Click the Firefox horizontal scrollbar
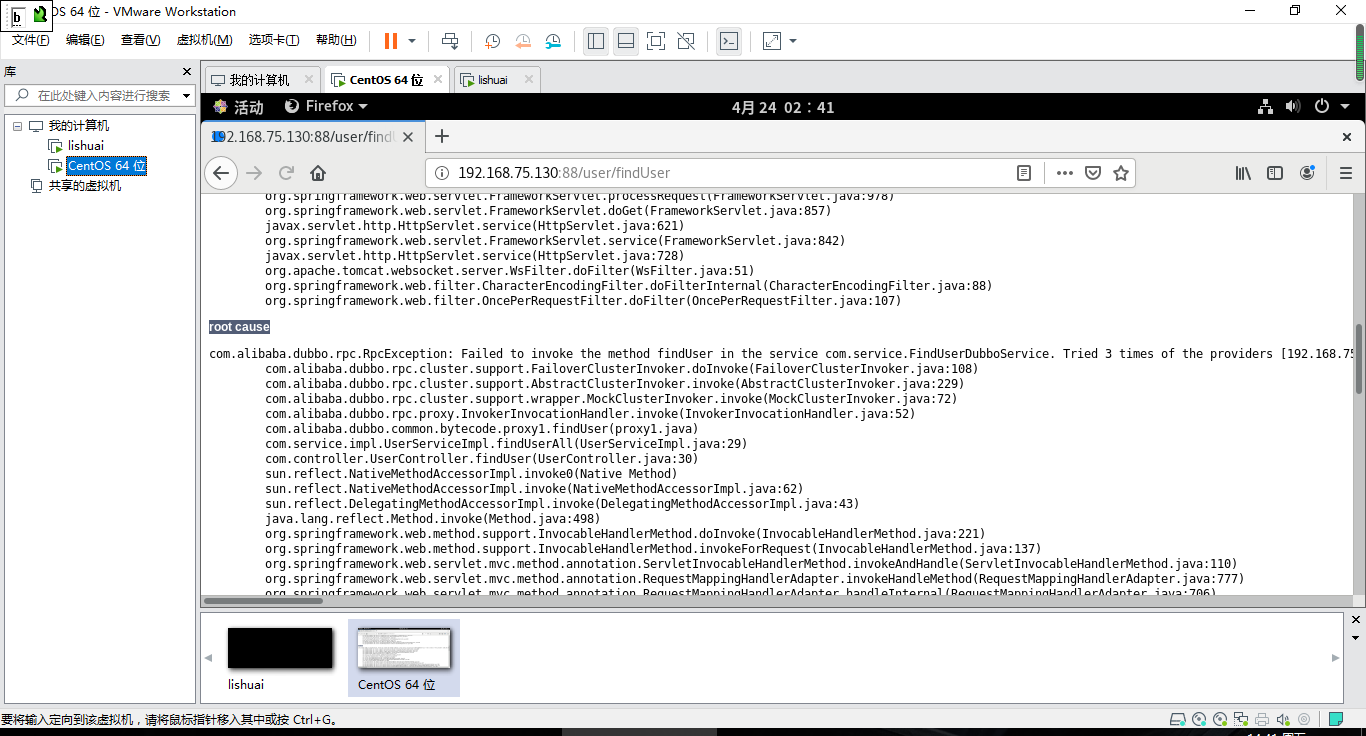Image resolution: width=1366 pixels, height=736 pixels. [262, 601]
